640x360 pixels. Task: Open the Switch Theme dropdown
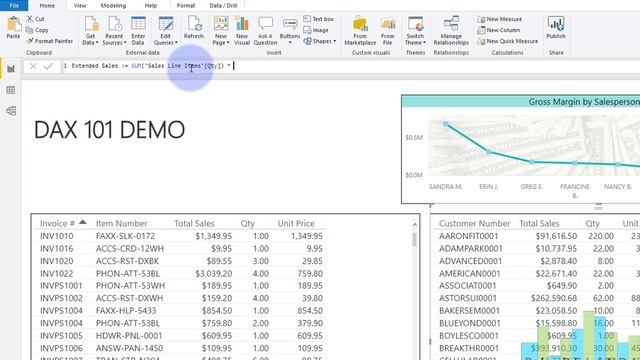click(416, 31)
